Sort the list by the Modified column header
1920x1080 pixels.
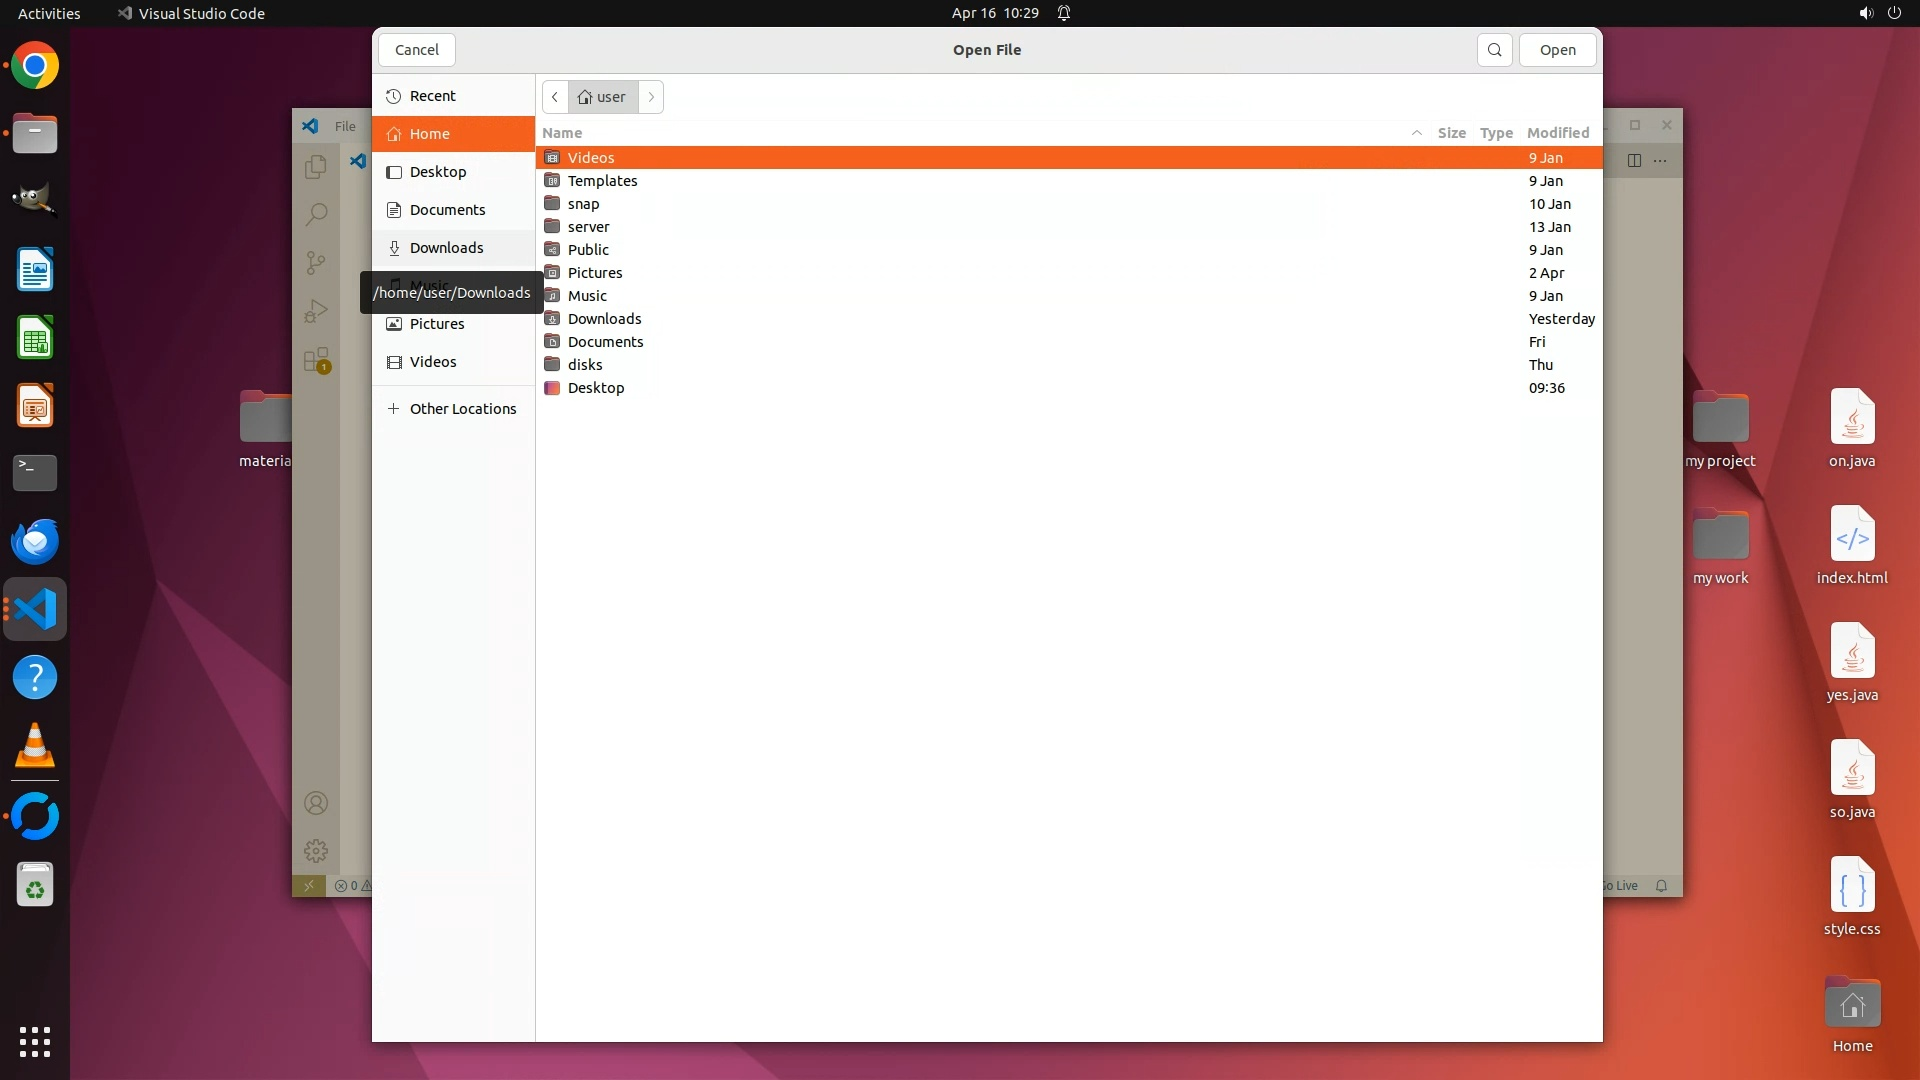[x=1557, y=133]
